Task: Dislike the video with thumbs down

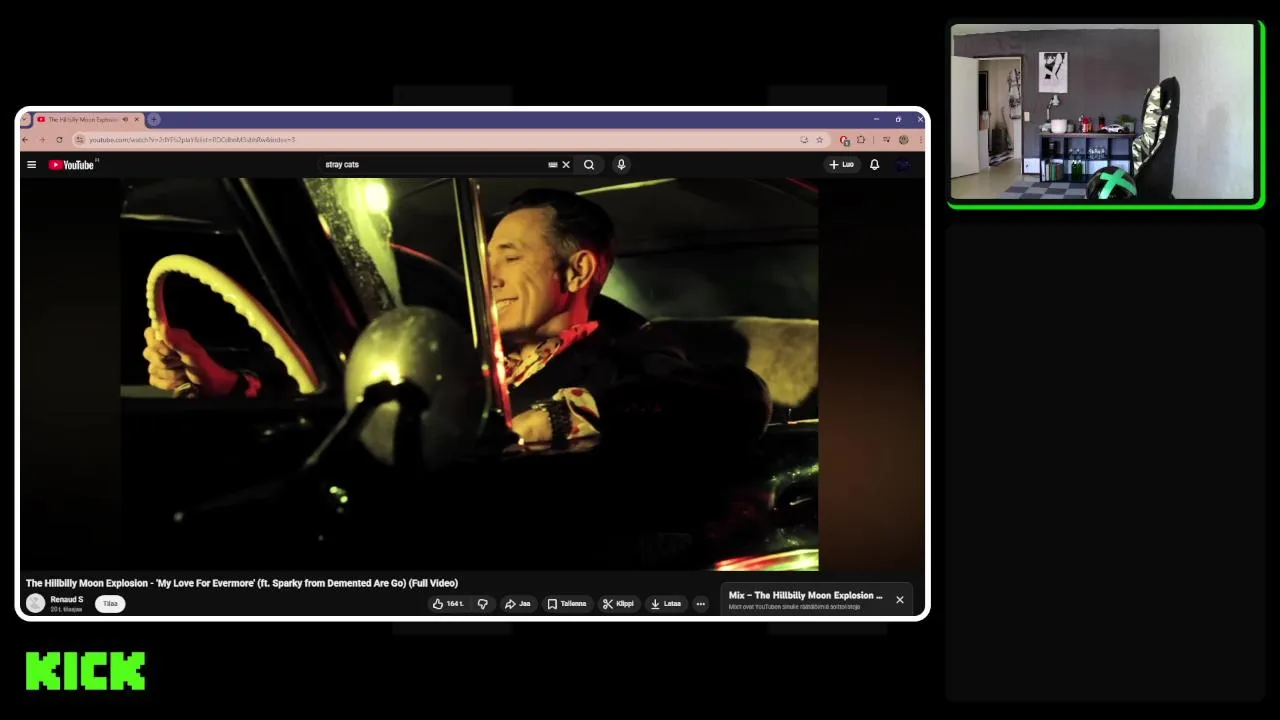Action: pyautogui.click(x=483, y=604)
